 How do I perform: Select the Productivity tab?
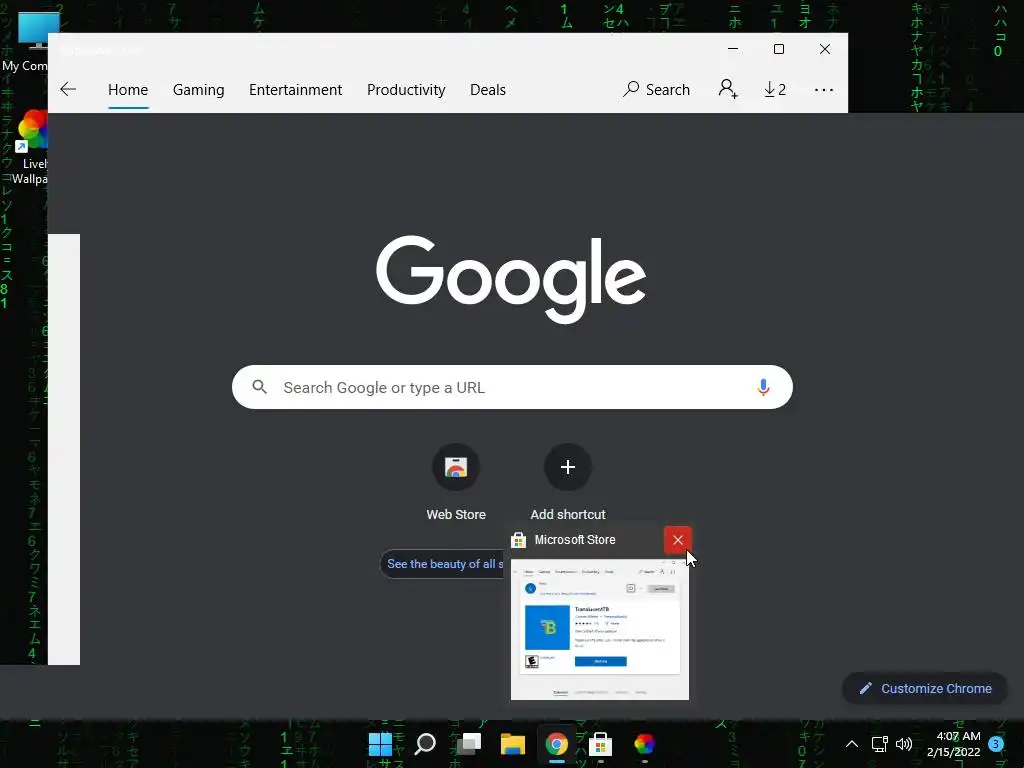pyautogui.click(x=406, y=89)
